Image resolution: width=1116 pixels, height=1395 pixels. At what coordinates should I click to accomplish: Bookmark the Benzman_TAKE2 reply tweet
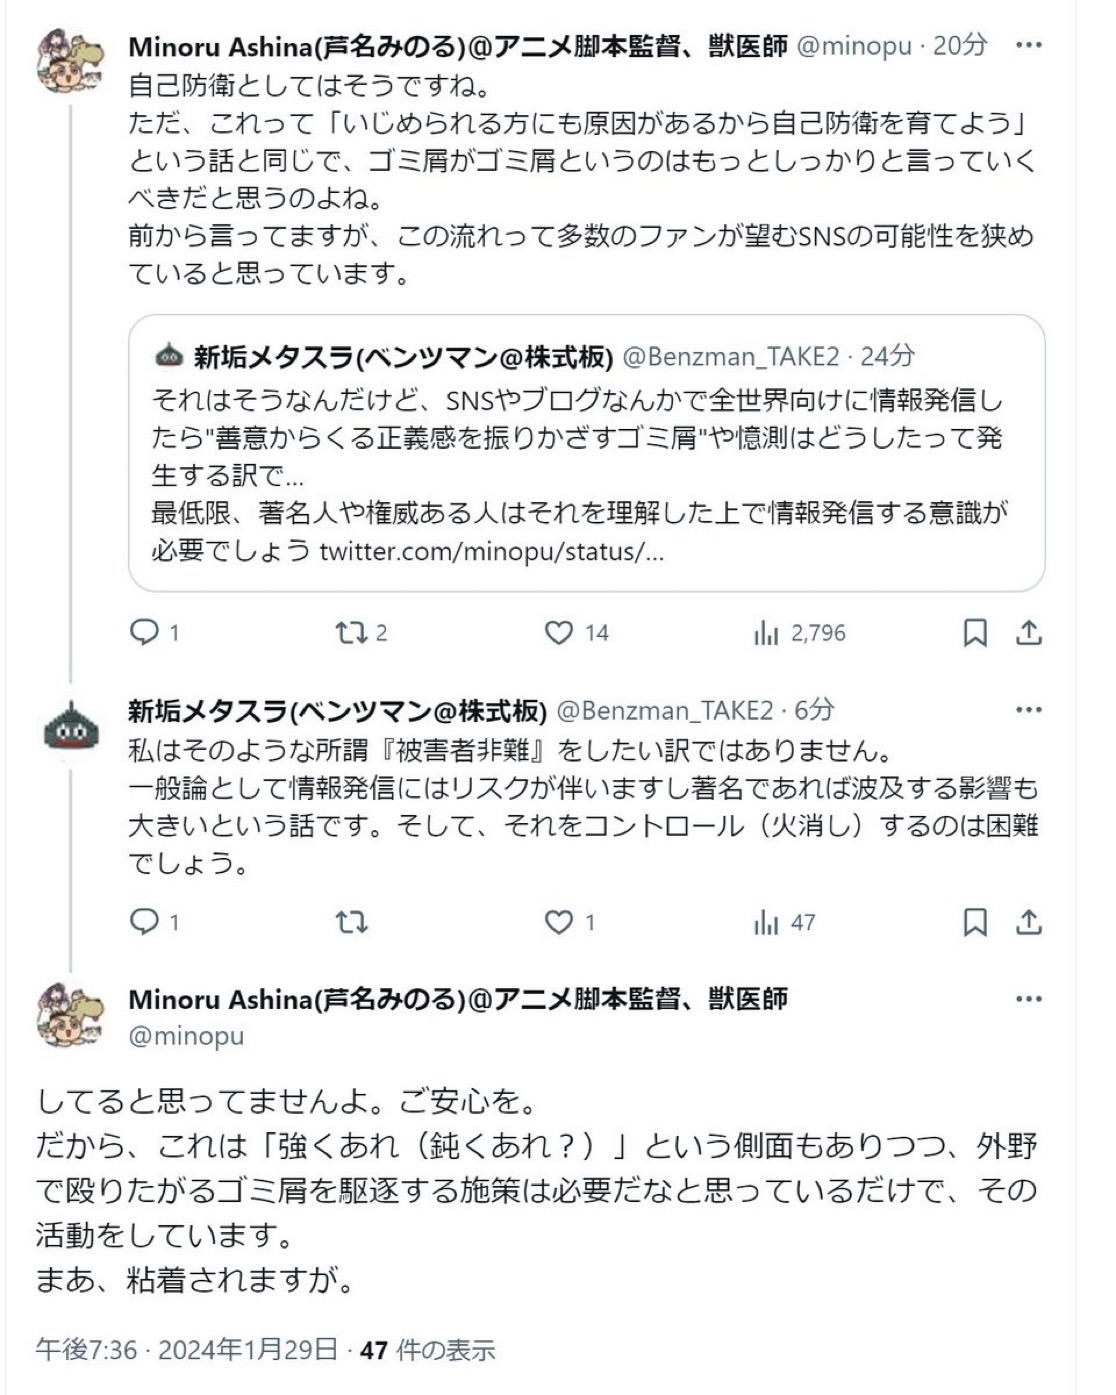coord(975,921)
